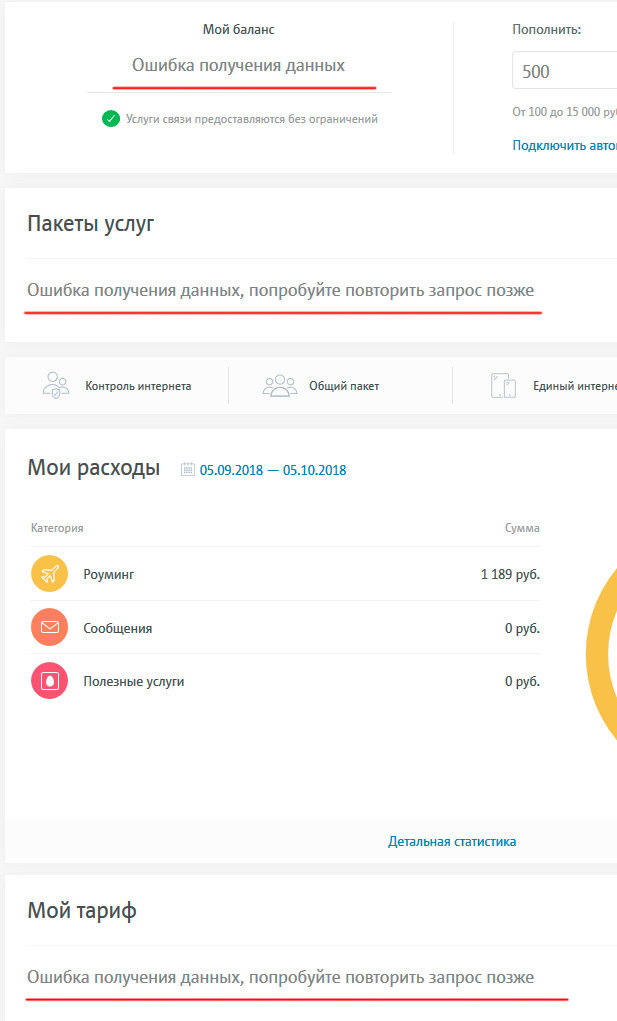This screenshot has width=617, height=1021.
Task: Click the Единый интернет devices icon
Action: coord(503,385)
